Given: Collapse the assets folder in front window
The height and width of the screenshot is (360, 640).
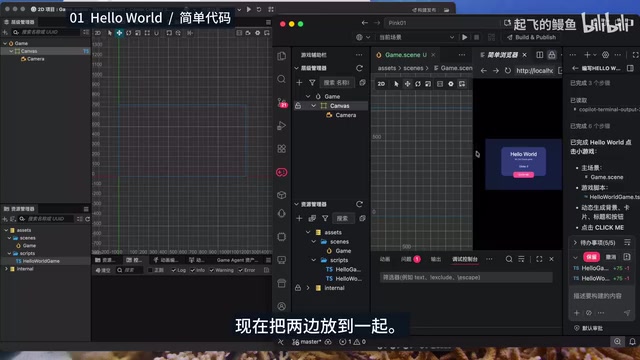Looking at the screenshot, I should point(308,232).
